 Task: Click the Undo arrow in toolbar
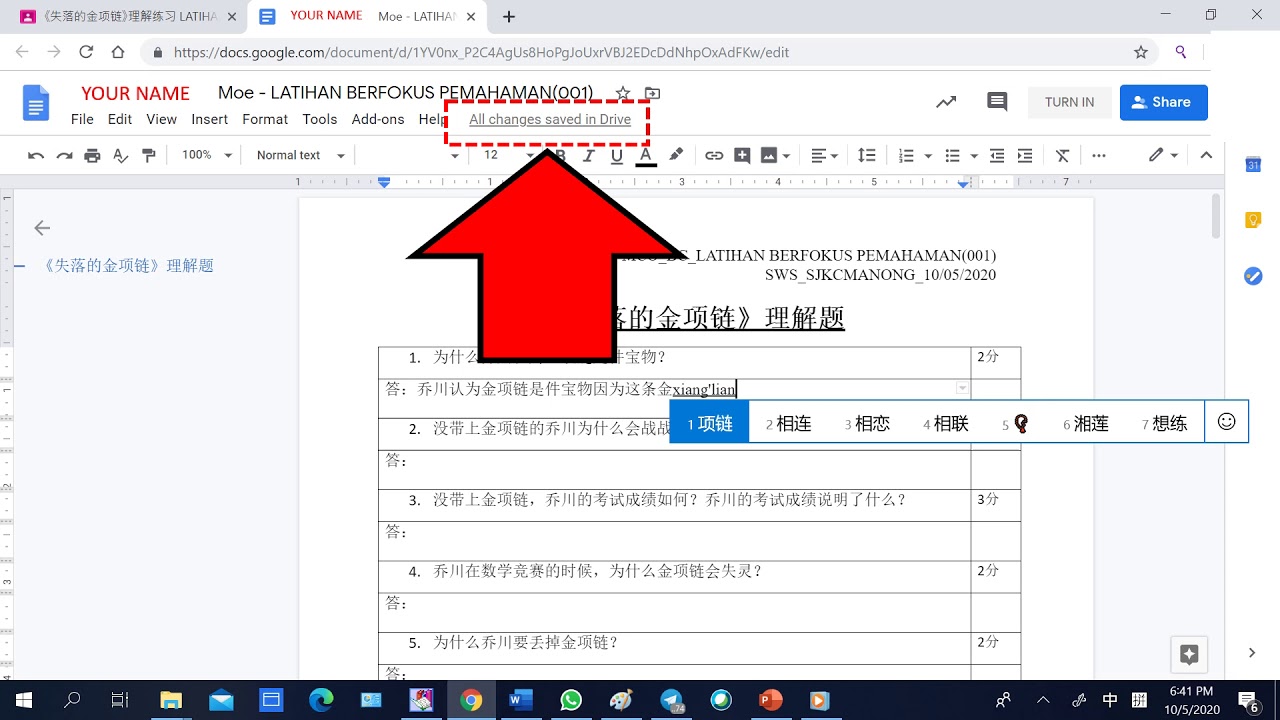36,155
